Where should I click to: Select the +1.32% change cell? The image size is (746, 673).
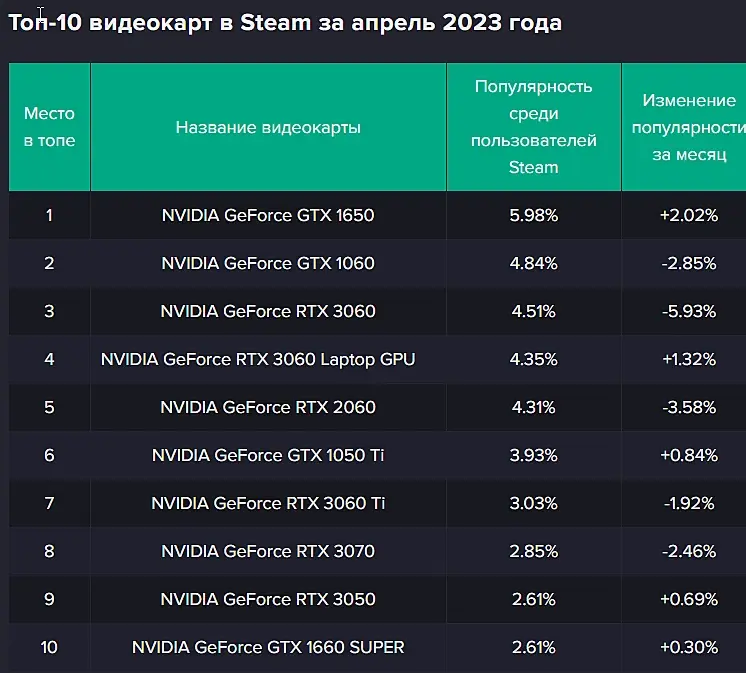689,359
